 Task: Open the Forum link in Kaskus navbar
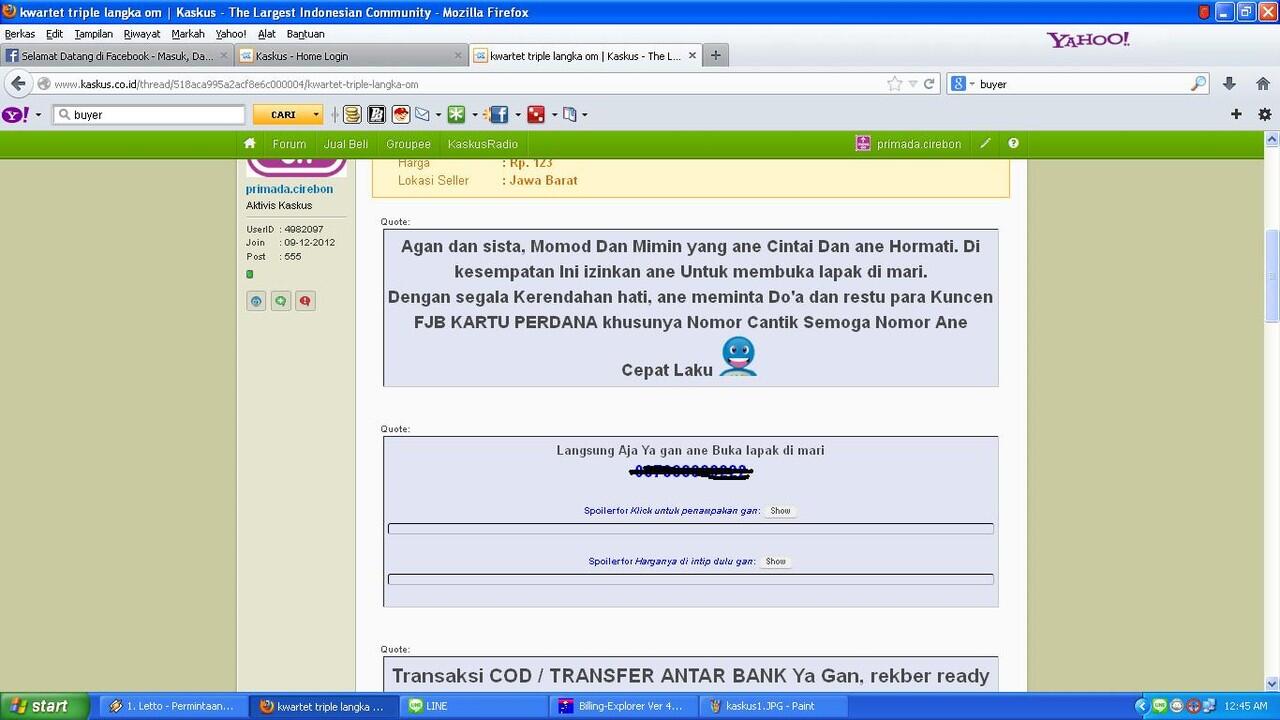289,144
